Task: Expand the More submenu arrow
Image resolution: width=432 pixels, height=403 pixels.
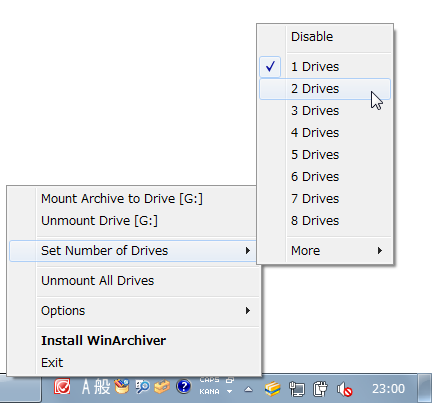Action: pyautogui.click(x=380, y=251)
